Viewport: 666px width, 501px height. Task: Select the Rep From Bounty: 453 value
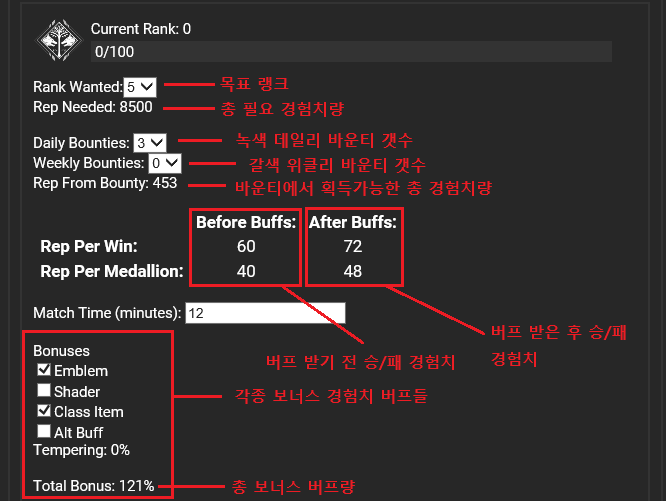105,183
